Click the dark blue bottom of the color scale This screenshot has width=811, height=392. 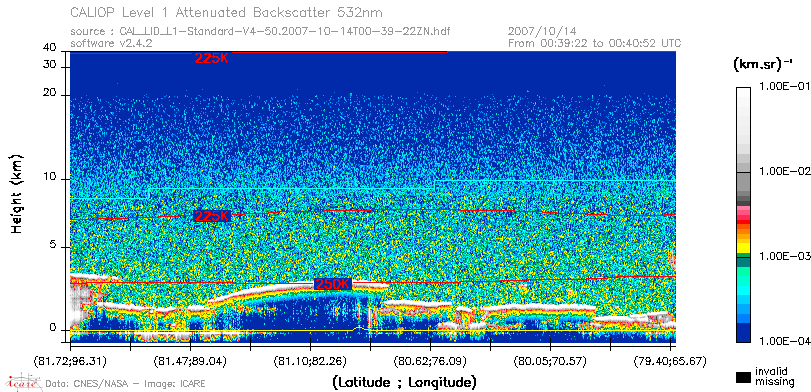click(744, 334)
